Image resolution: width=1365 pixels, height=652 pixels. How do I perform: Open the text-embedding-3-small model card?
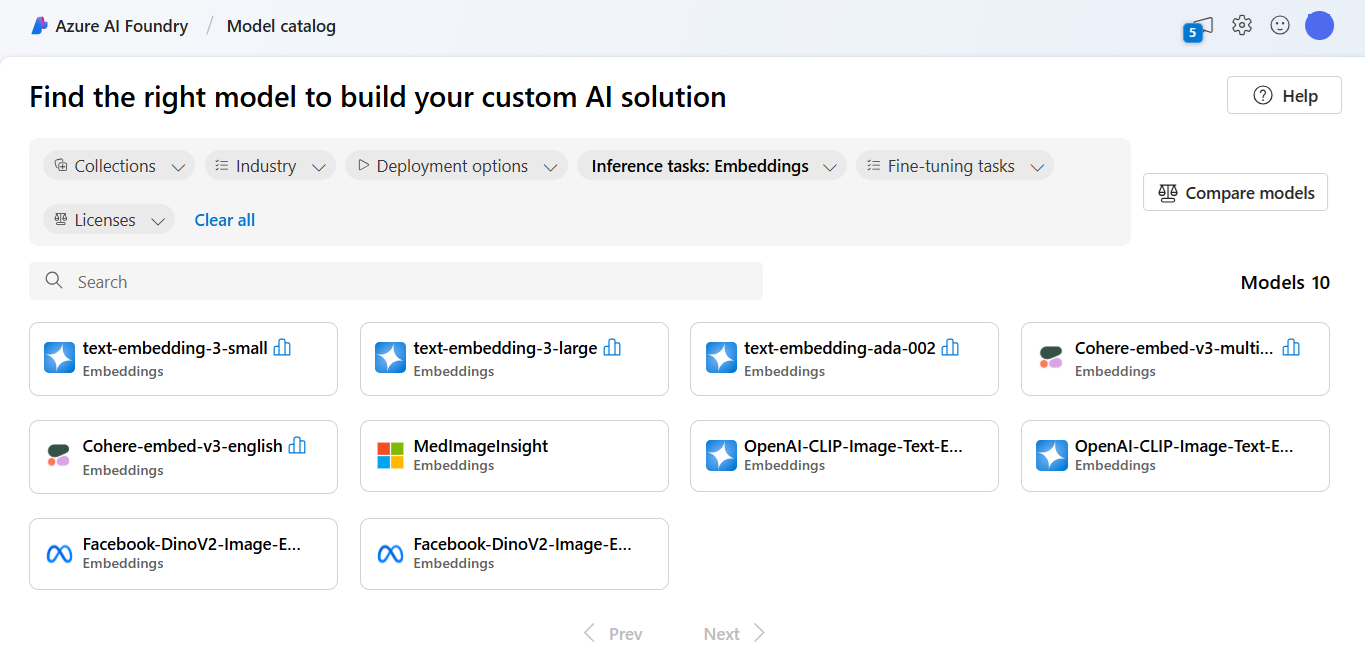(183, 359)
